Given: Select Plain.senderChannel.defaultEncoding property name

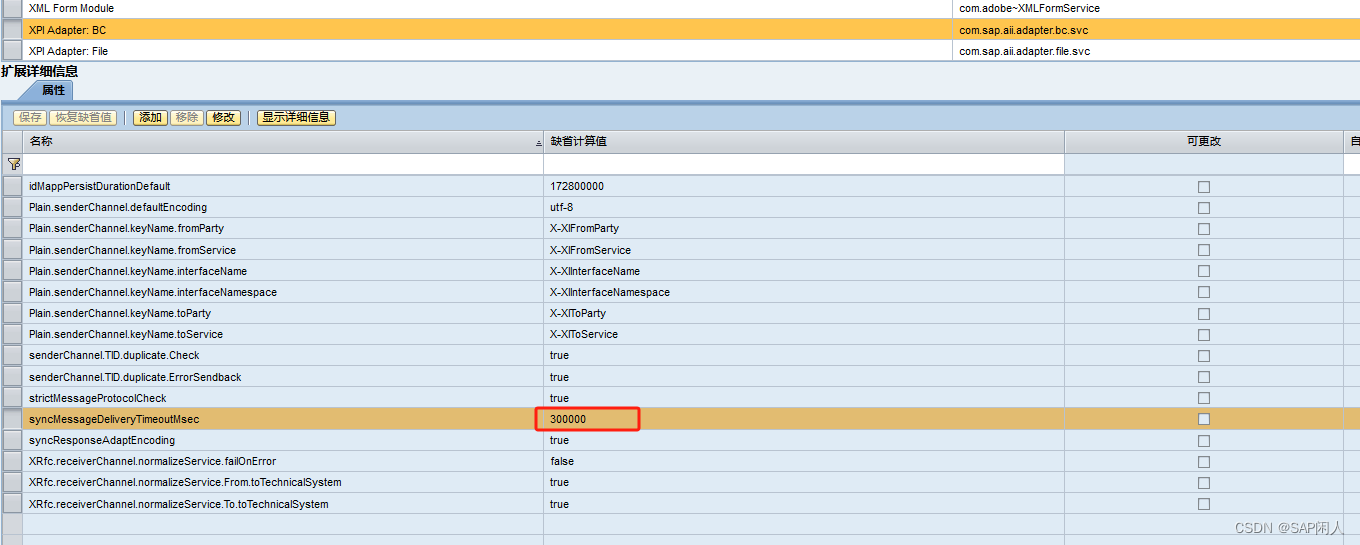Looking at the screenshot, I should [x=118, y=208].
